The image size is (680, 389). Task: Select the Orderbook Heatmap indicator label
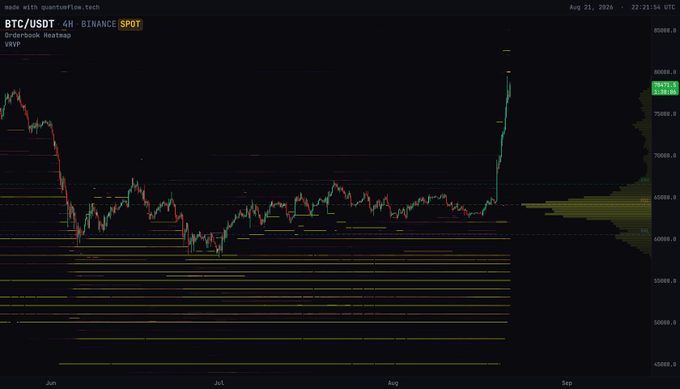38,36
